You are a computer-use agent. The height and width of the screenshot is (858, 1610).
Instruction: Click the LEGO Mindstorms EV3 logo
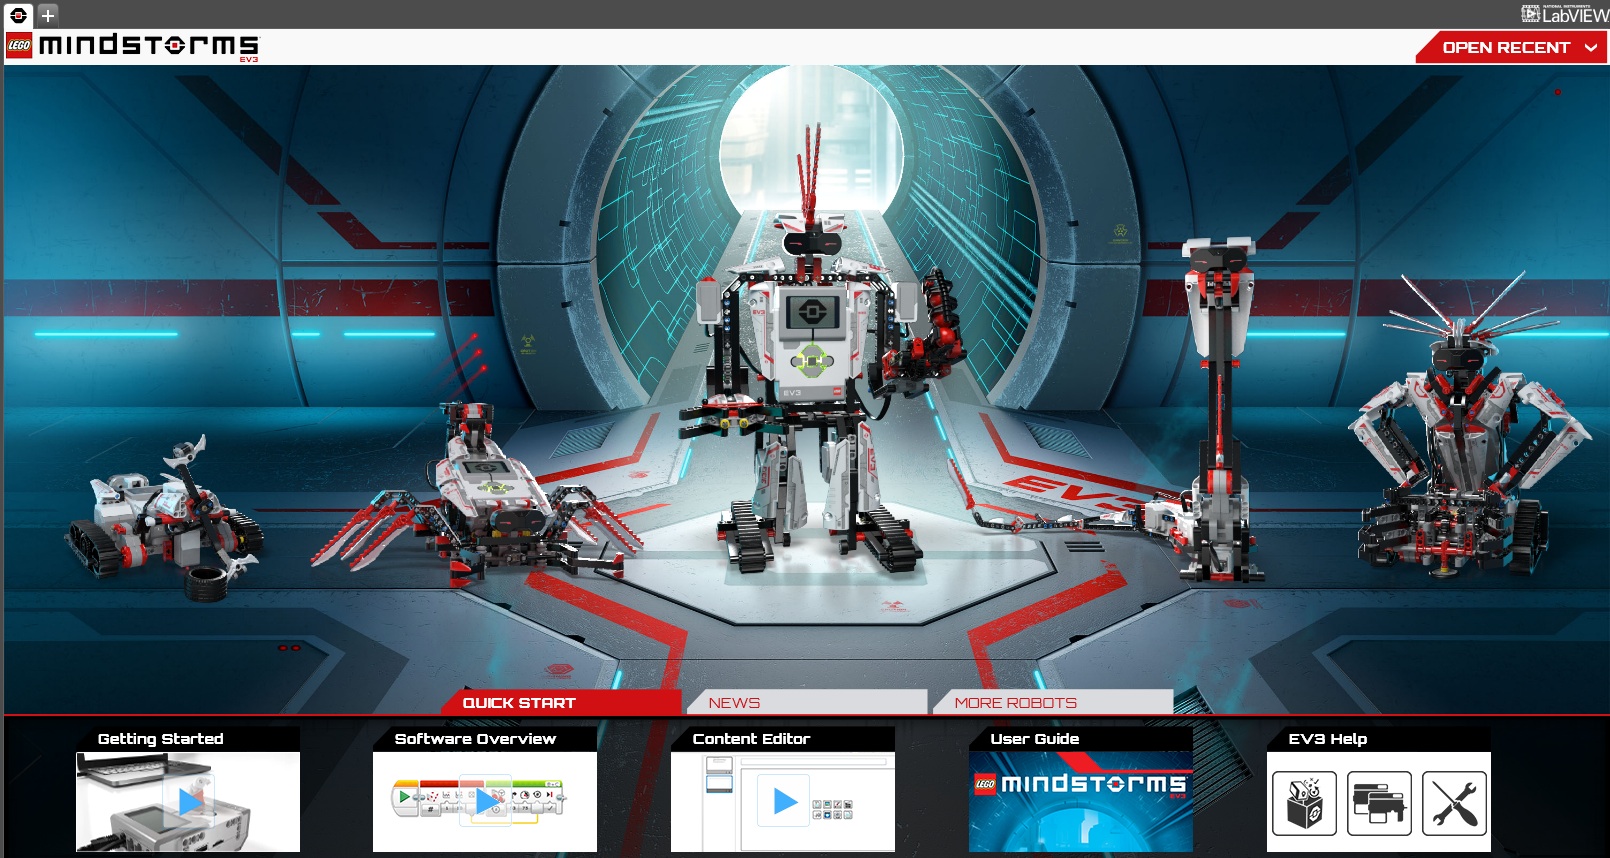coord(133,46)
